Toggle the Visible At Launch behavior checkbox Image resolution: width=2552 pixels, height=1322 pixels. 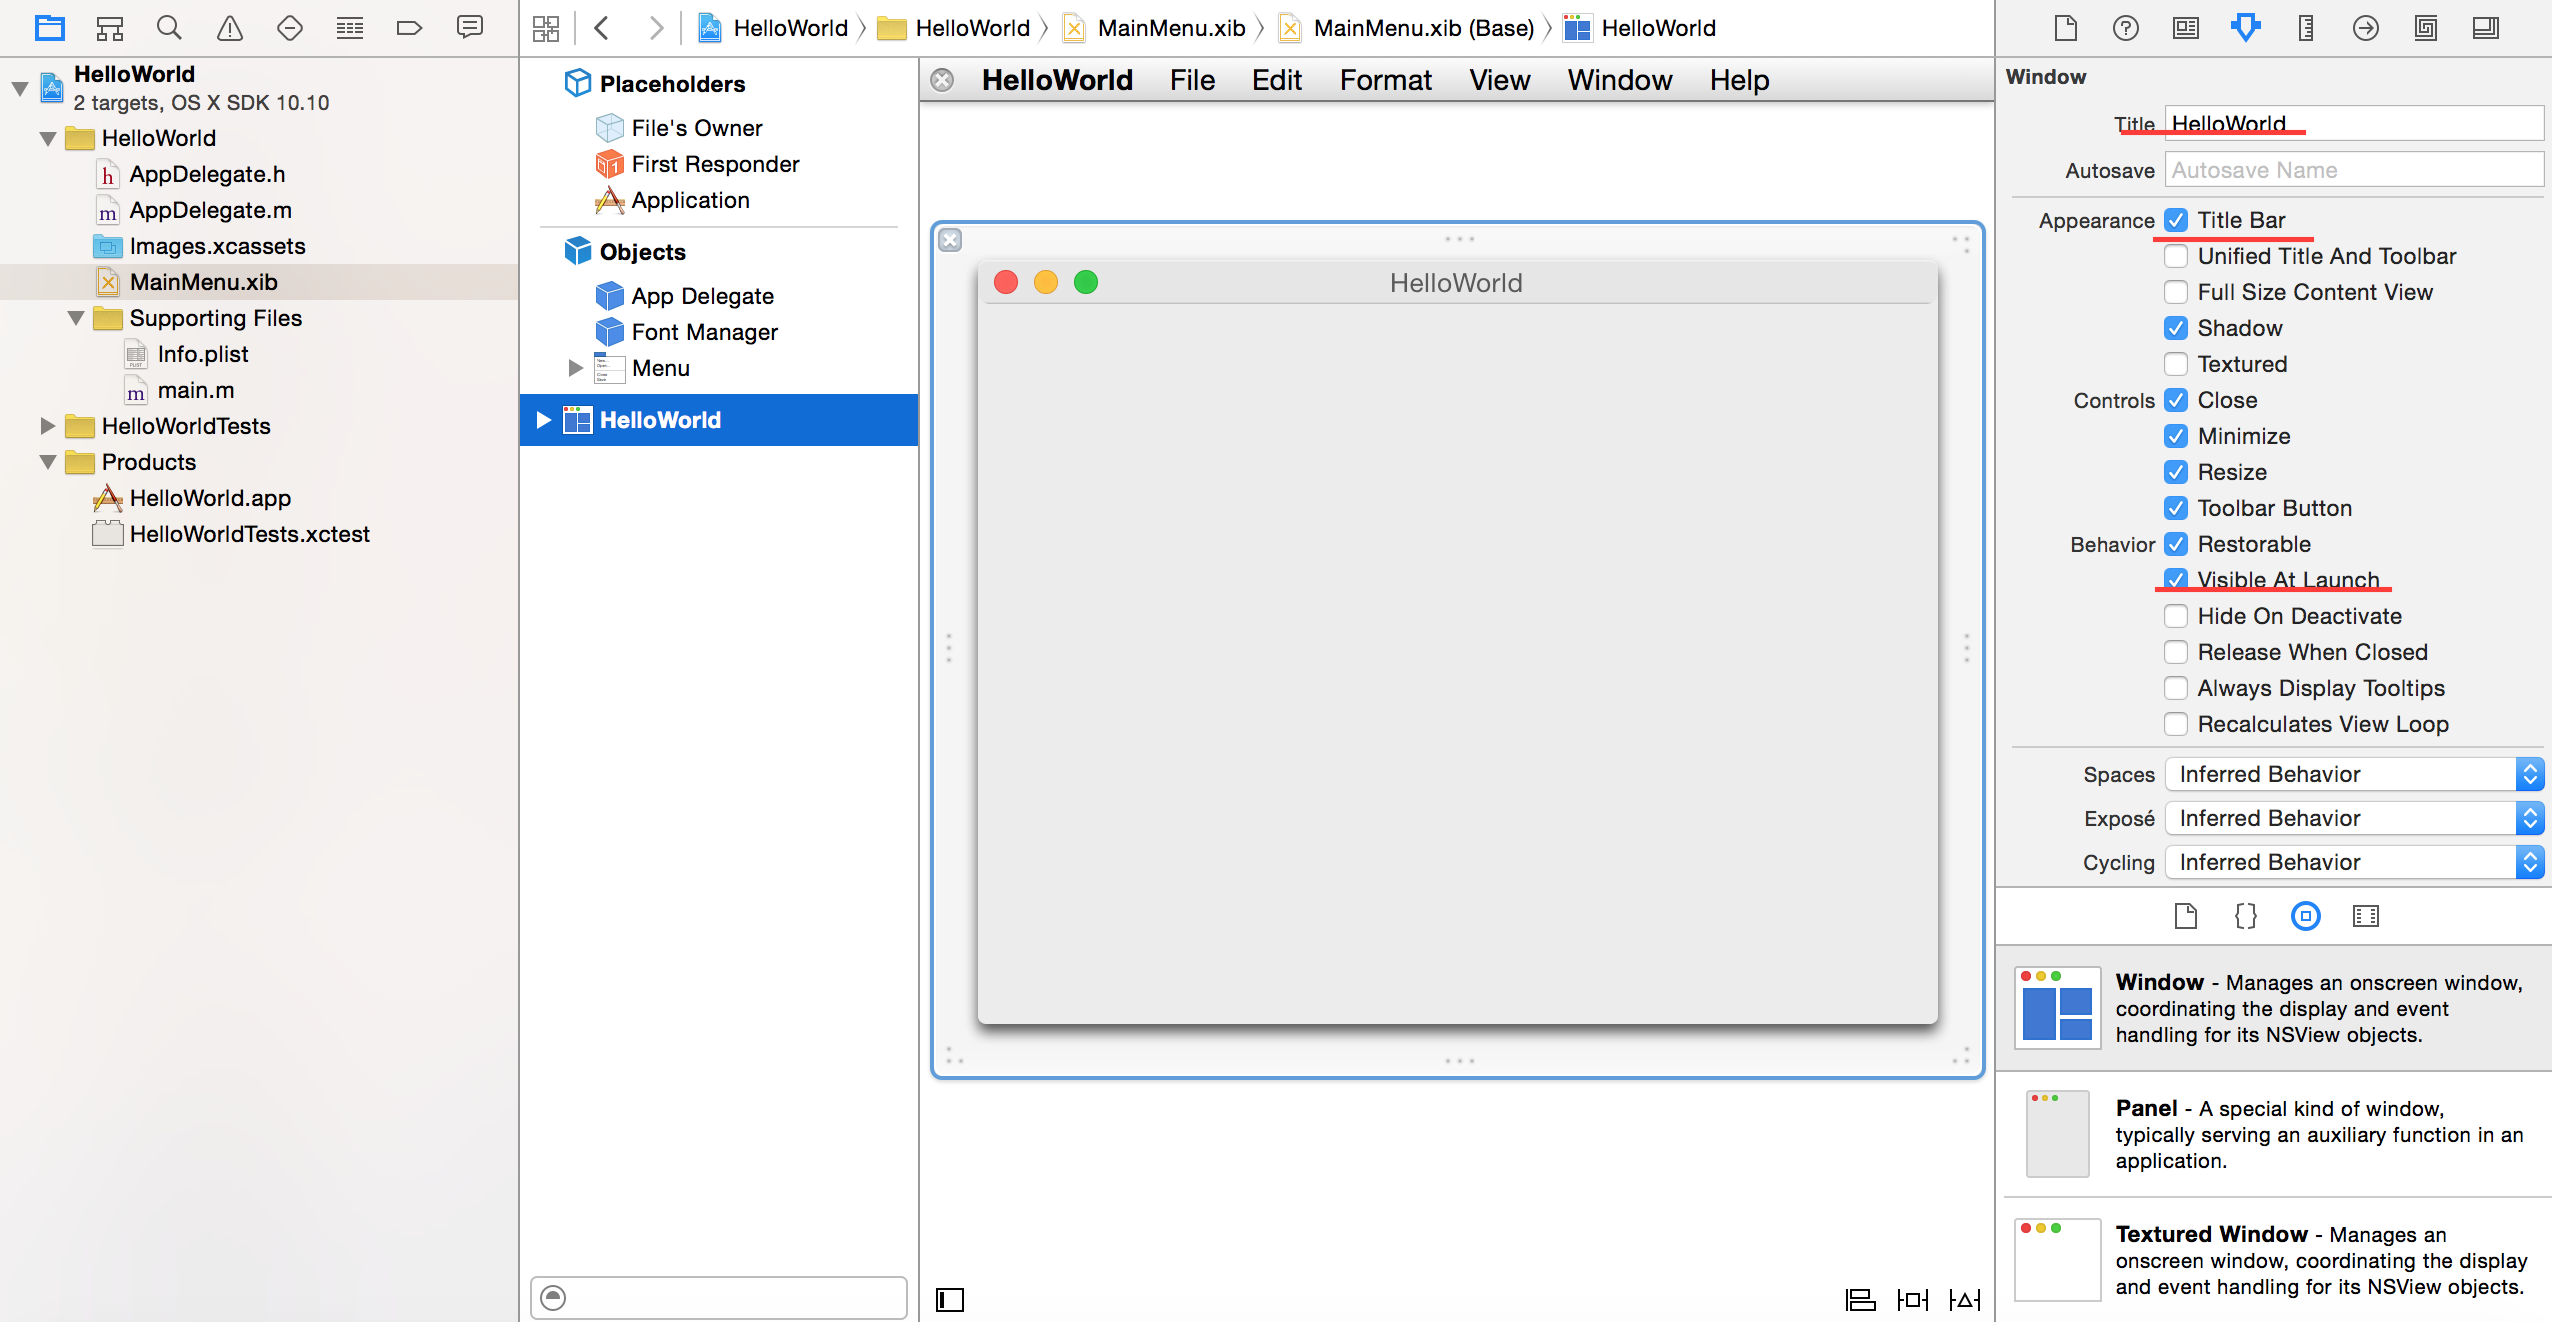point(2176,578)
